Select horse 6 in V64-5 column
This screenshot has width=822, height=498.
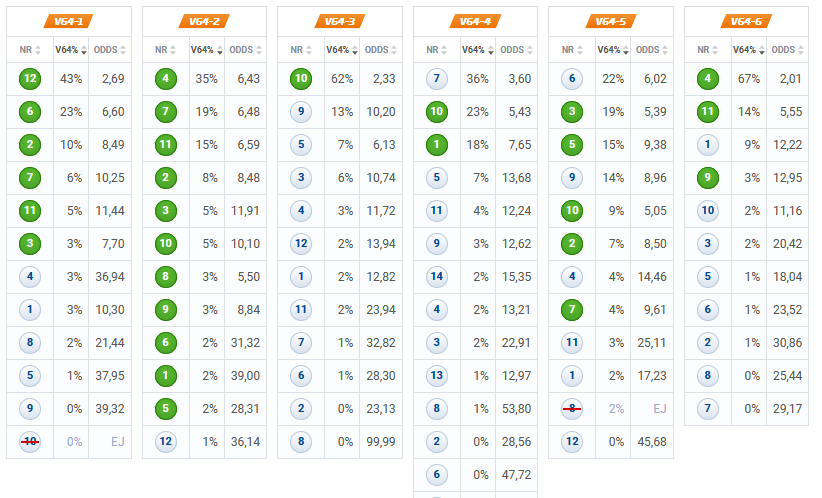pyautogui.click(x=572, y=79)
